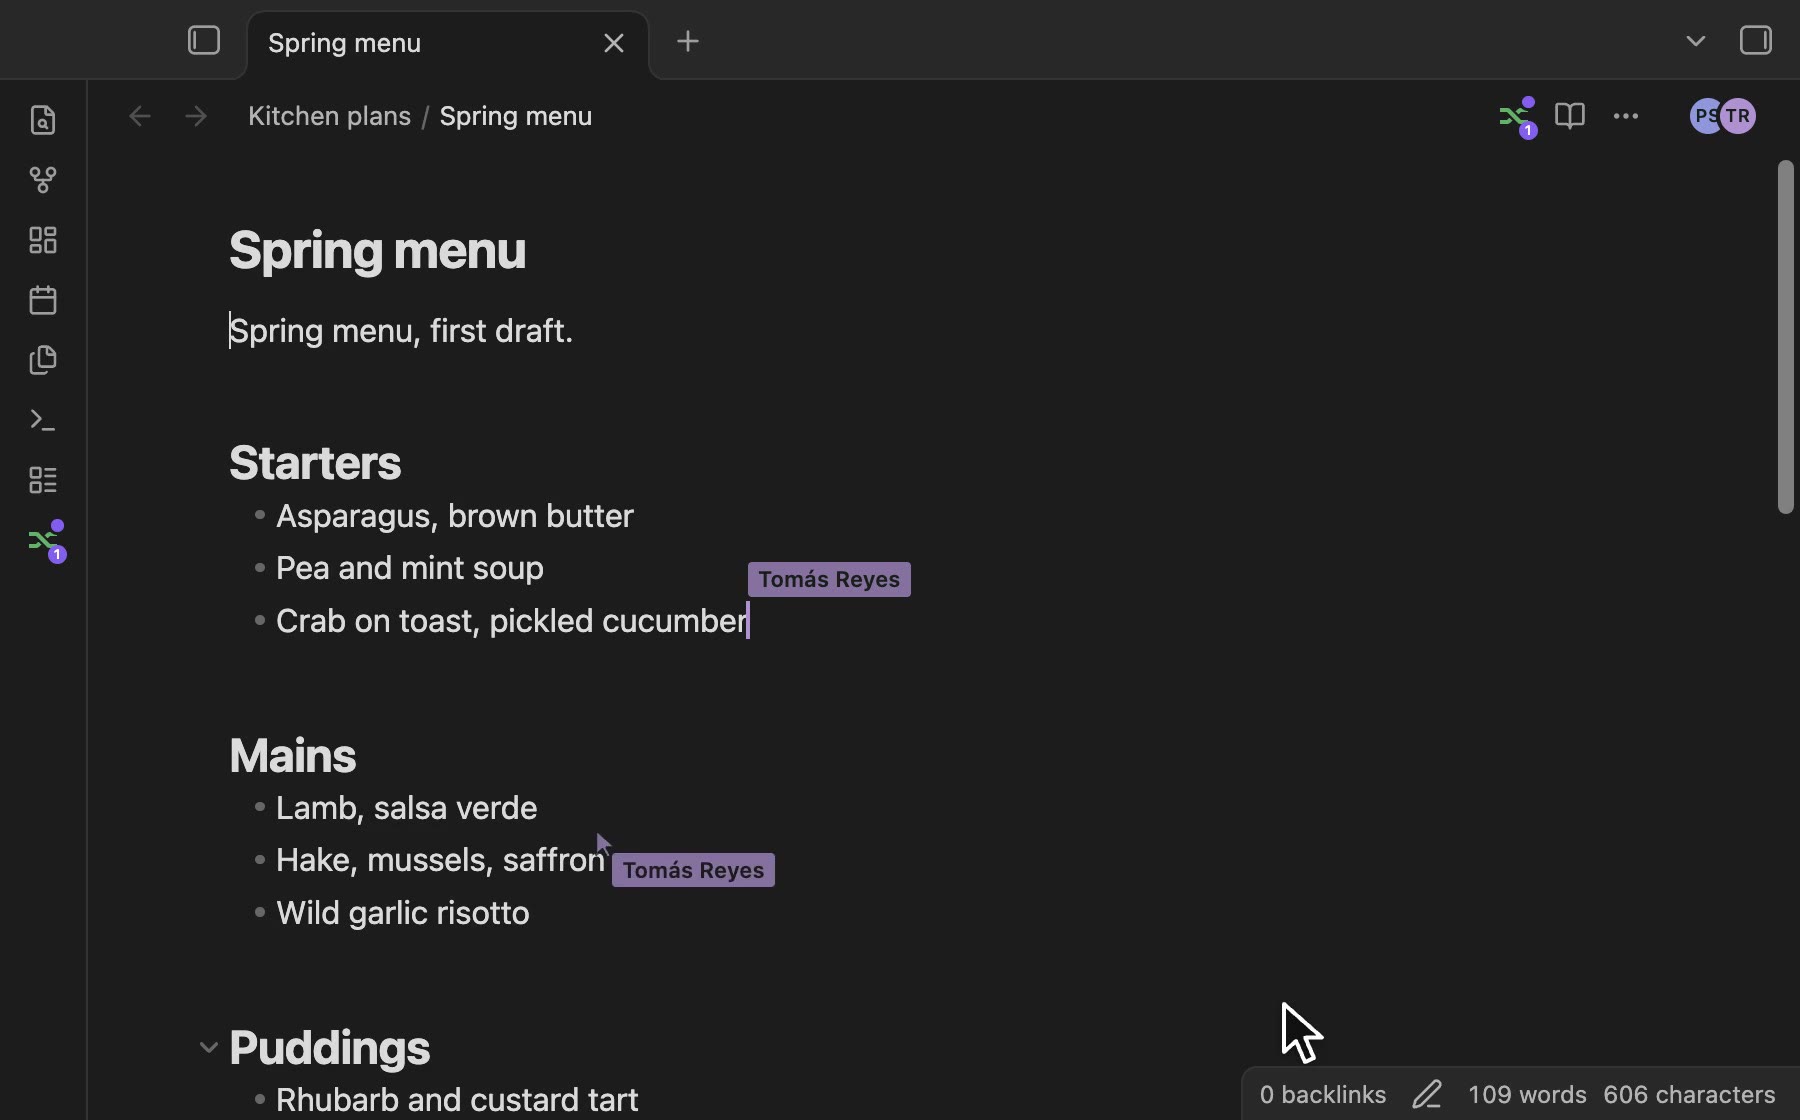
Task: Click the Wild garlic risotto bullet
Action: [403, 913]
